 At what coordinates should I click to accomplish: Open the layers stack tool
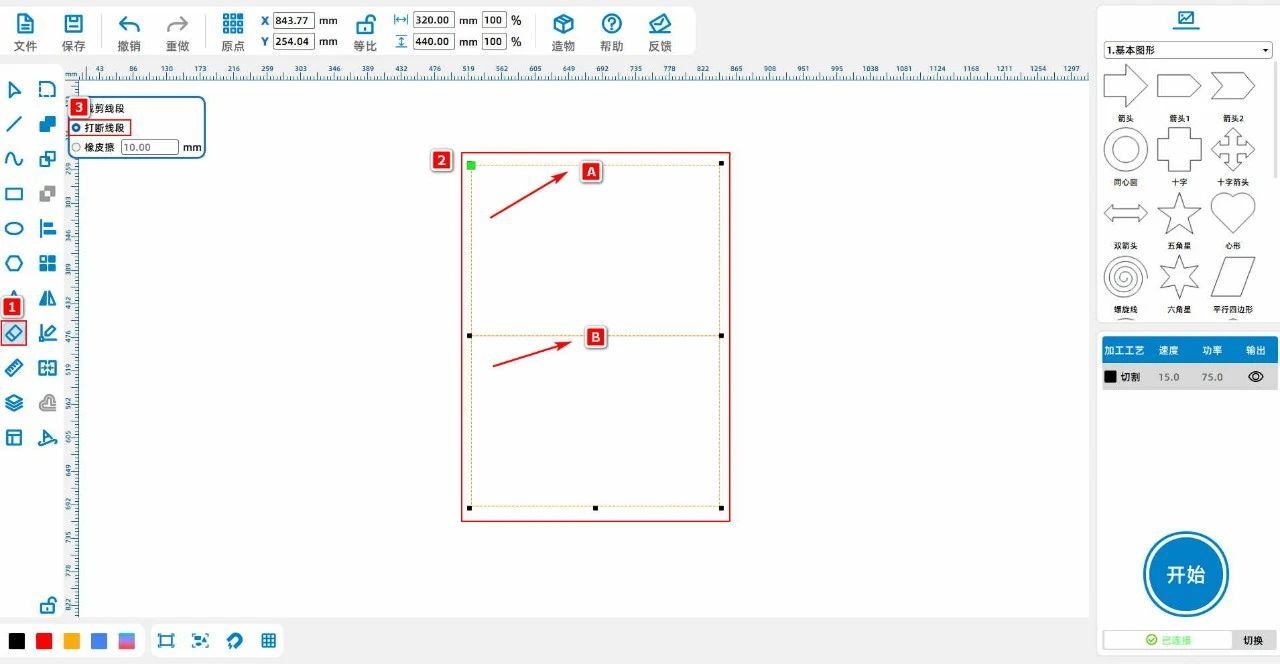click(x=14, y=402)
